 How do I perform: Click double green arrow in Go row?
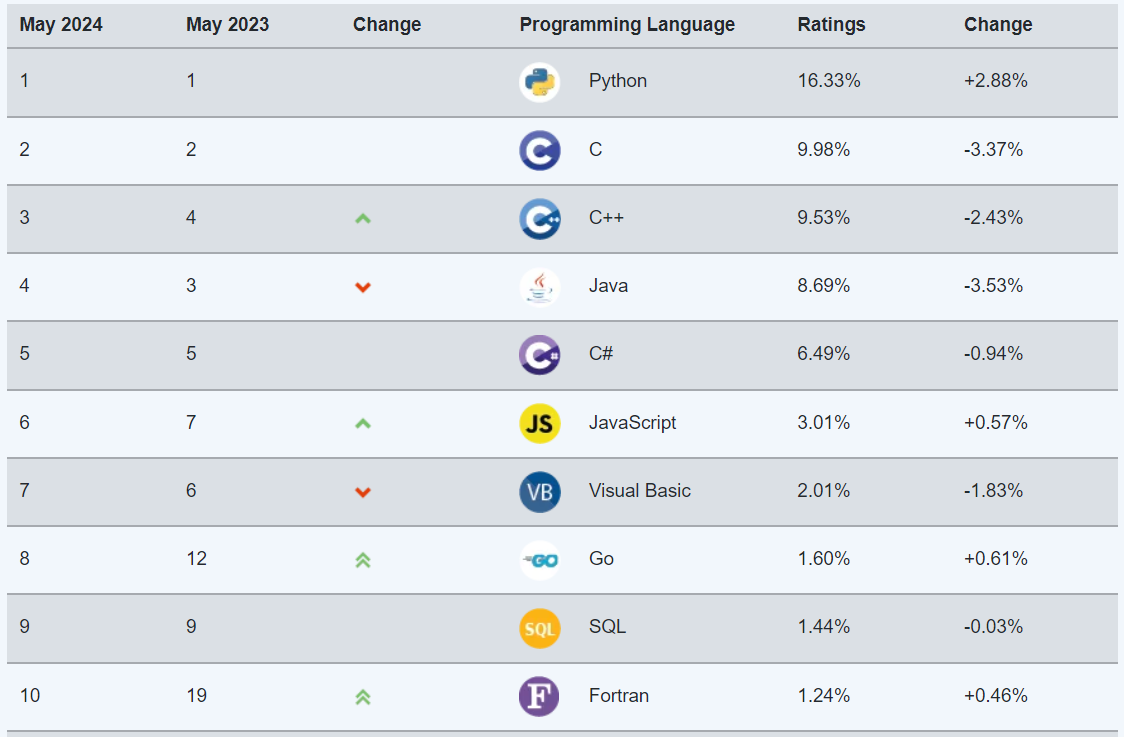click(363, 560)
